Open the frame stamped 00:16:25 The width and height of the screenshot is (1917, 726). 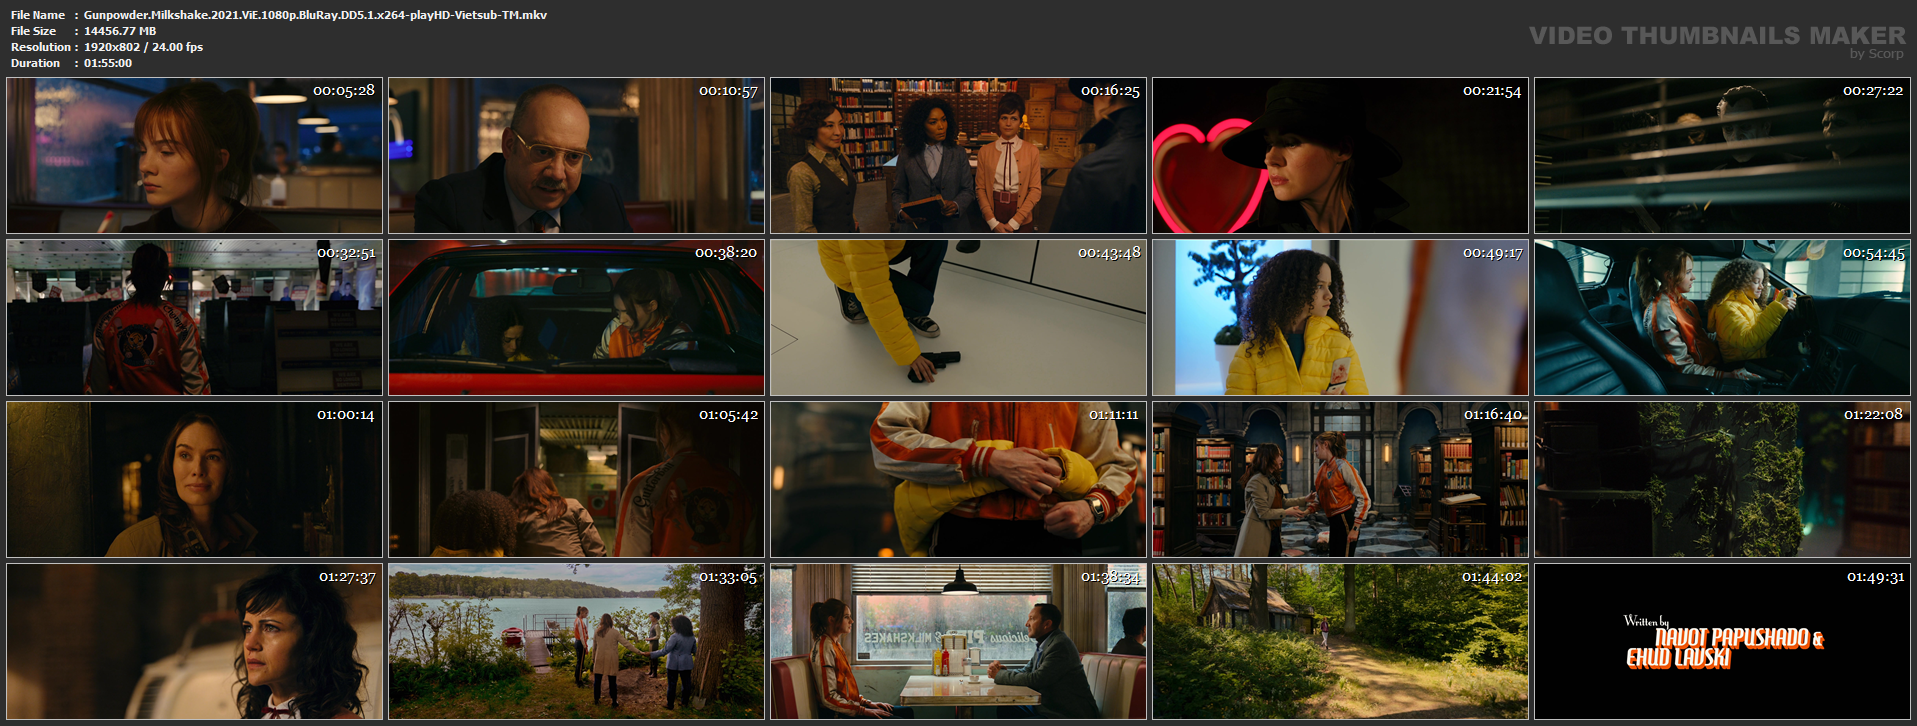point(958,156)
